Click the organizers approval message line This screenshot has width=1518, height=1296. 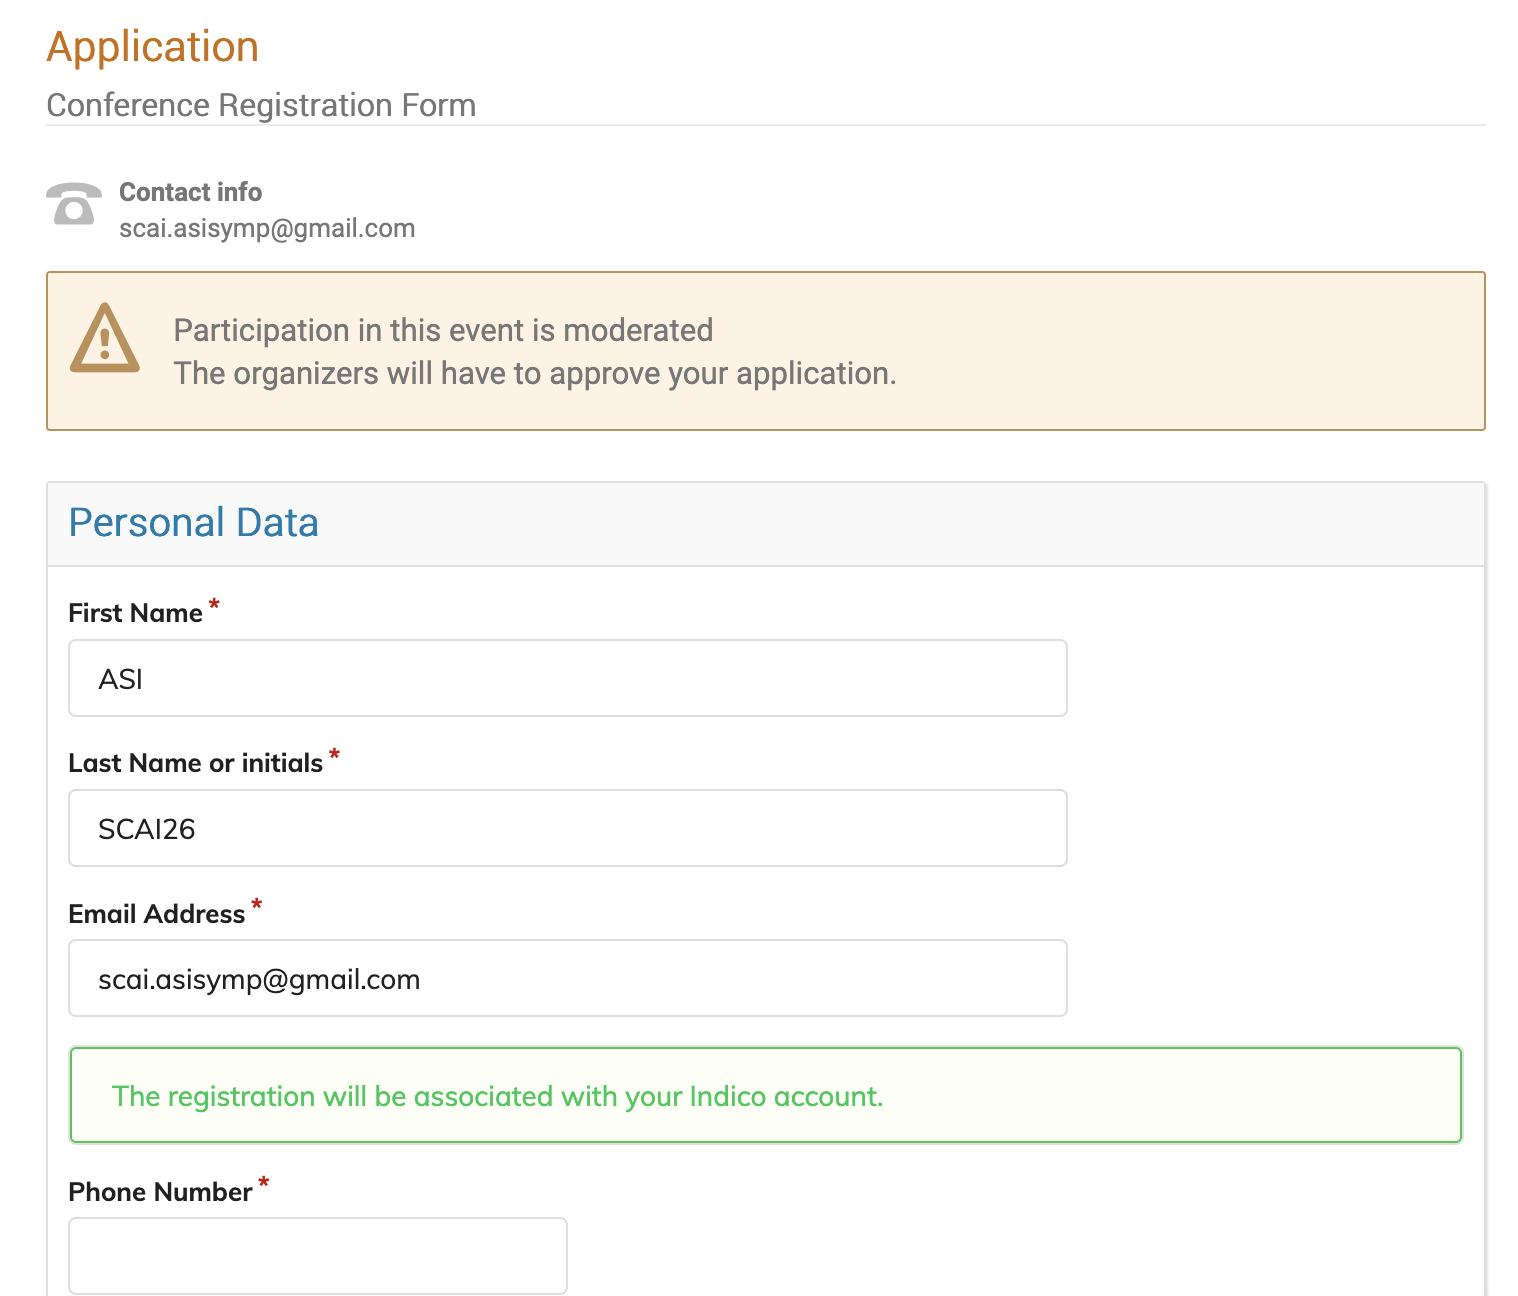tap(535, 373)
